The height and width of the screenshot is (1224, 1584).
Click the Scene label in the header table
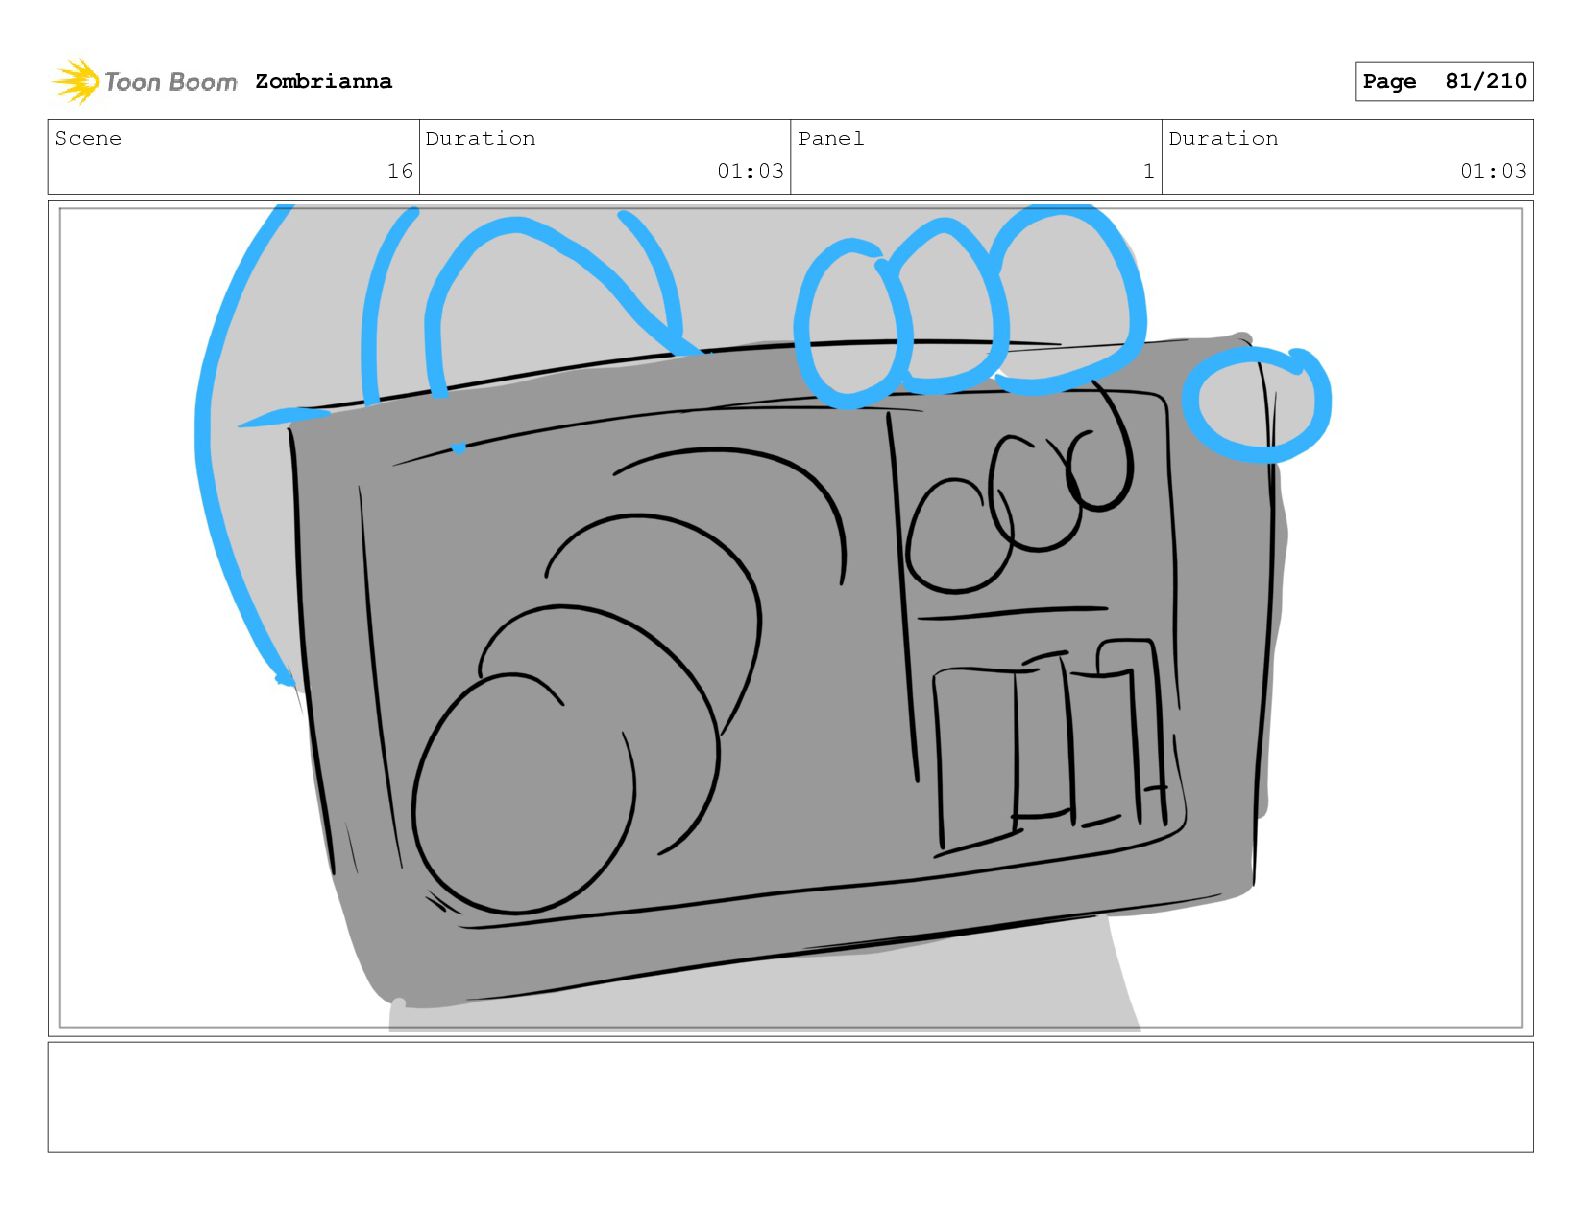tap(88, 138)
